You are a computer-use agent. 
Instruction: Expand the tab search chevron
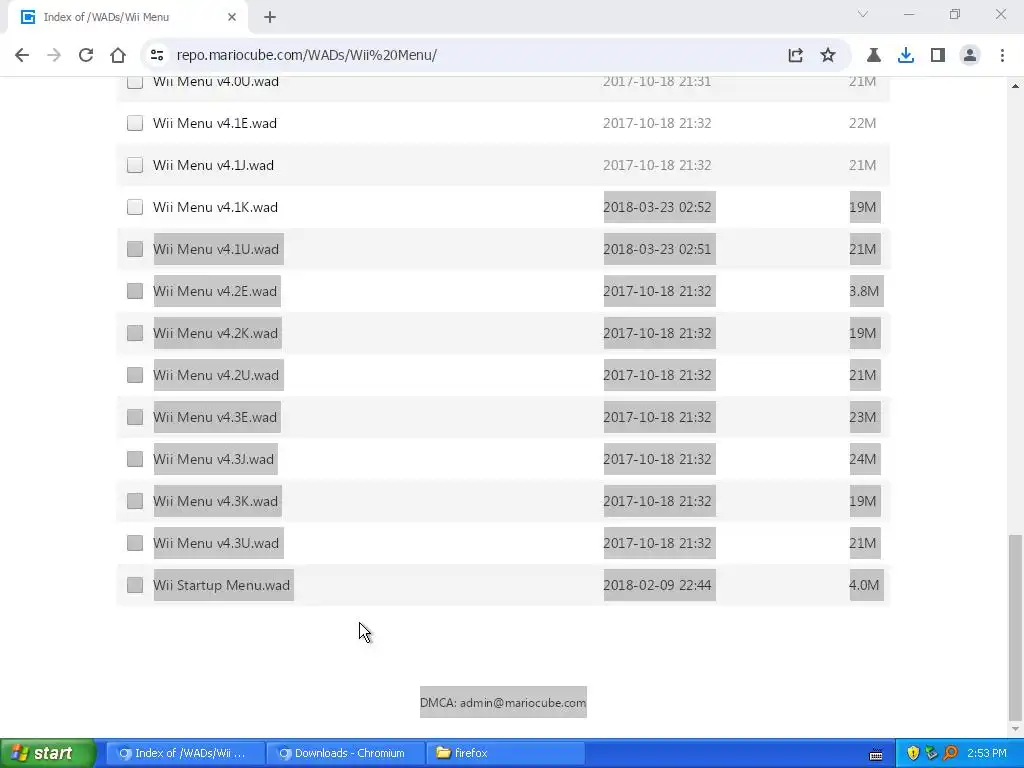[863, 14]
